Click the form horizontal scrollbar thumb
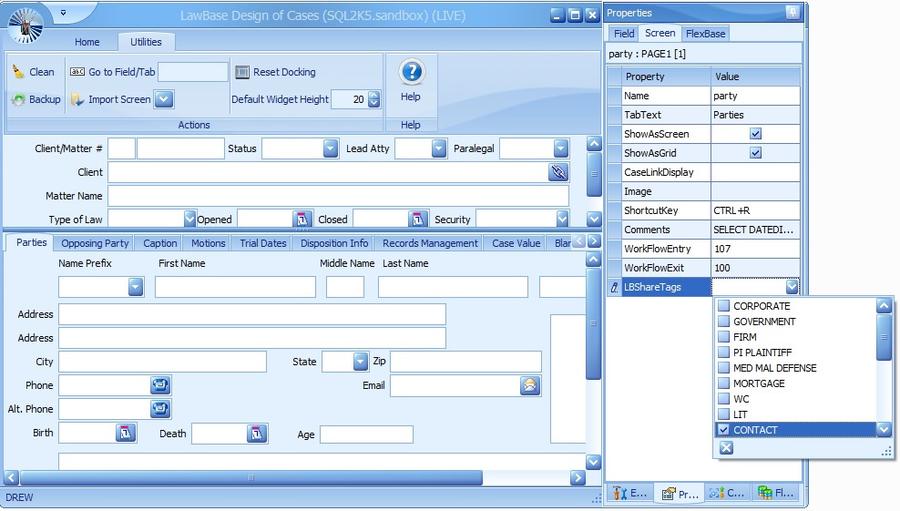Image resolution: width=900 pixels, height=511 pixels. pyautogui.click(x=251, y=477)
